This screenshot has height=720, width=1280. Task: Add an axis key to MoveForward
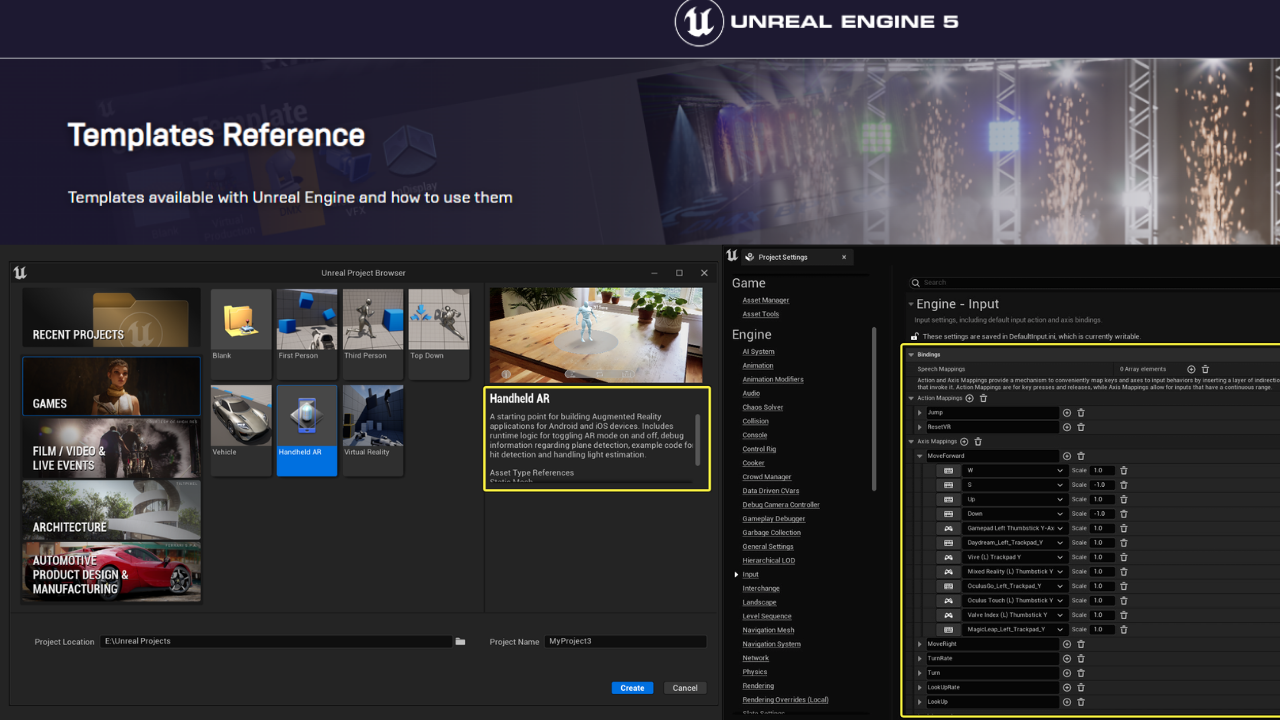tap(1067, 456)
